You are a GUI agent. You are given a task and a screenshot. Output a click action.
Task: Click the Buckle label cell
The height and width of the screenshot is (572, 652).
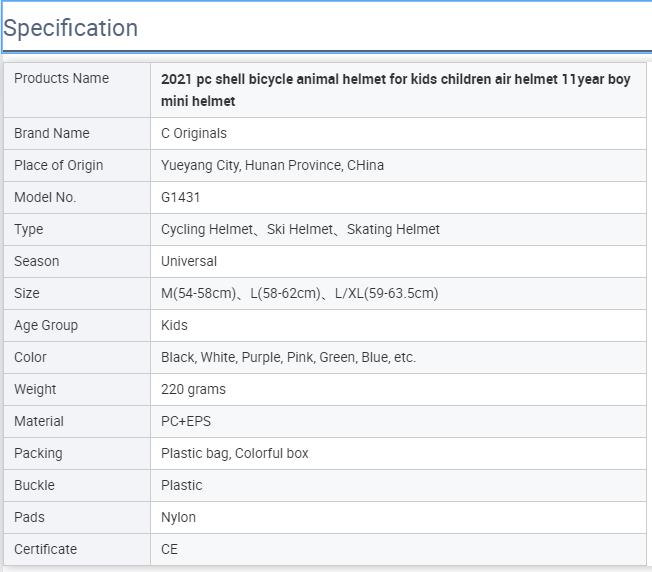77,486
